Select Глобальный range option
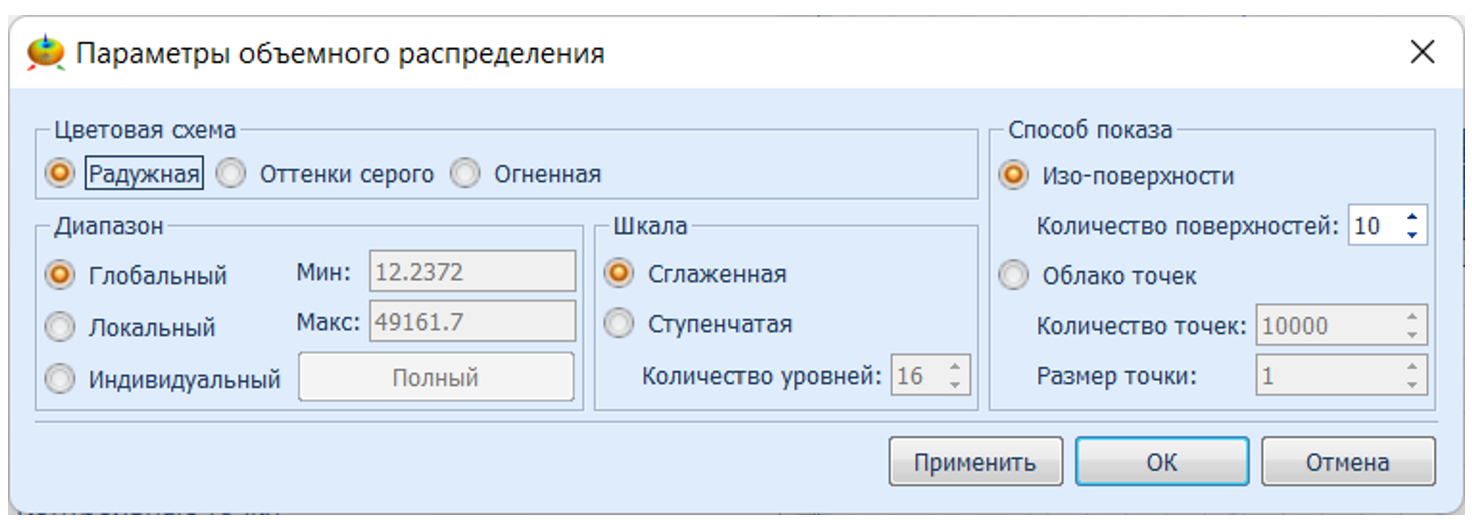Viewport: 1472px width, 520px height. click(60, 275)
